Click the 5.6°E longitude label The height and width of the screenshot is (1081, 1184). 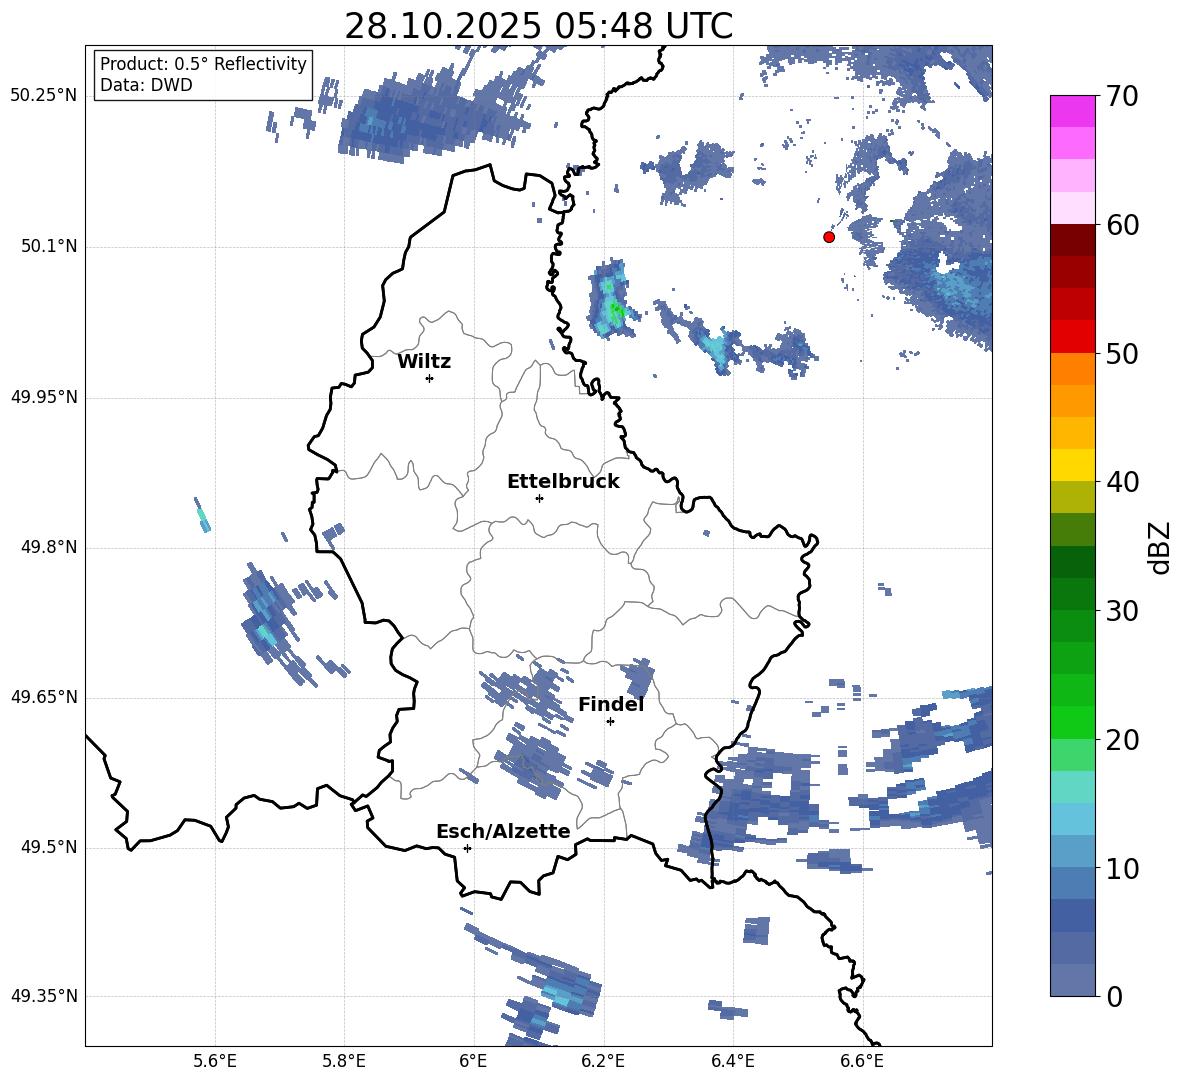pos(214,1061)
